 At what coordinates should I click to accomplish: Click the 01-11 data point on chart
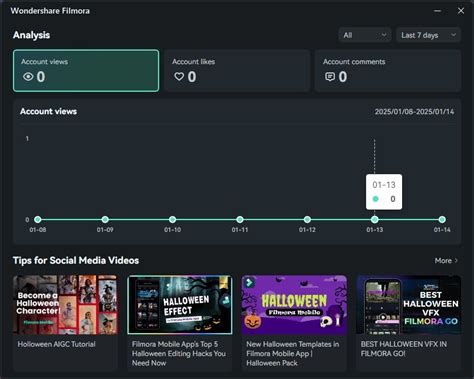(x=240, y=219)
